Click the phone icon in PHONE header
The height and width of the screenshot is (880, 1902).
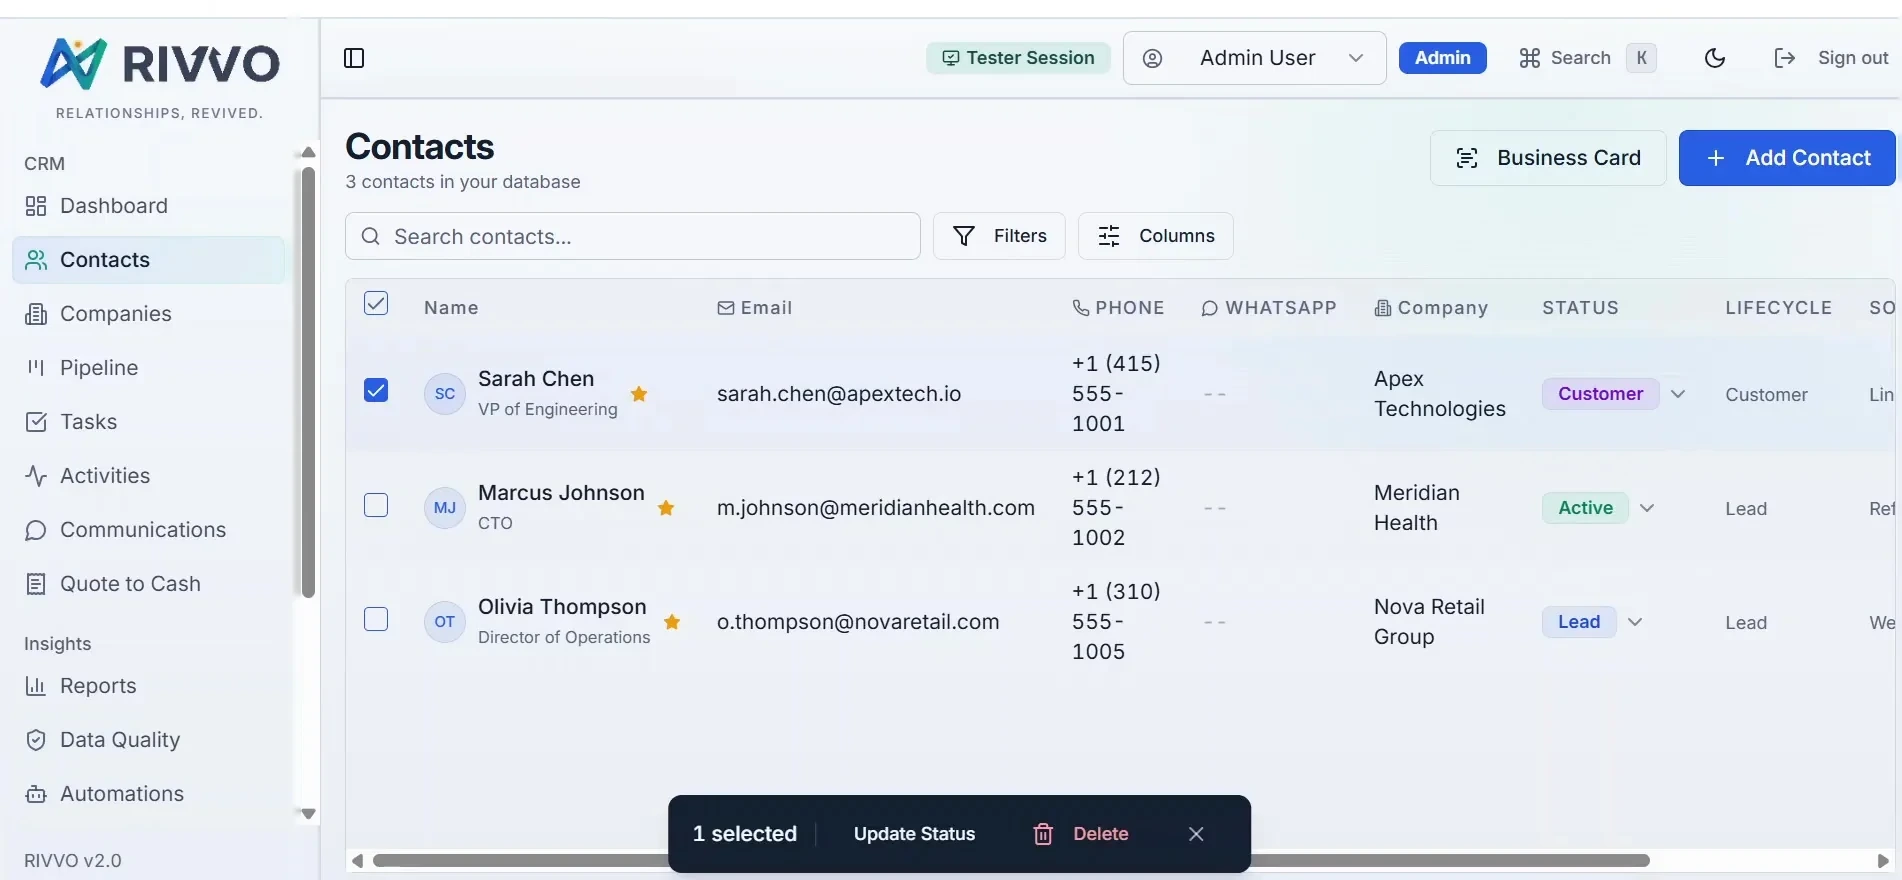tap(1081, 308)
